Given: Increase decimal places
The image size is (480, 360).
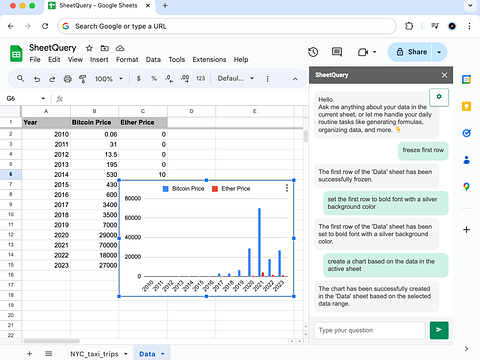Looking at the screenshot, I should coord(185,79).
